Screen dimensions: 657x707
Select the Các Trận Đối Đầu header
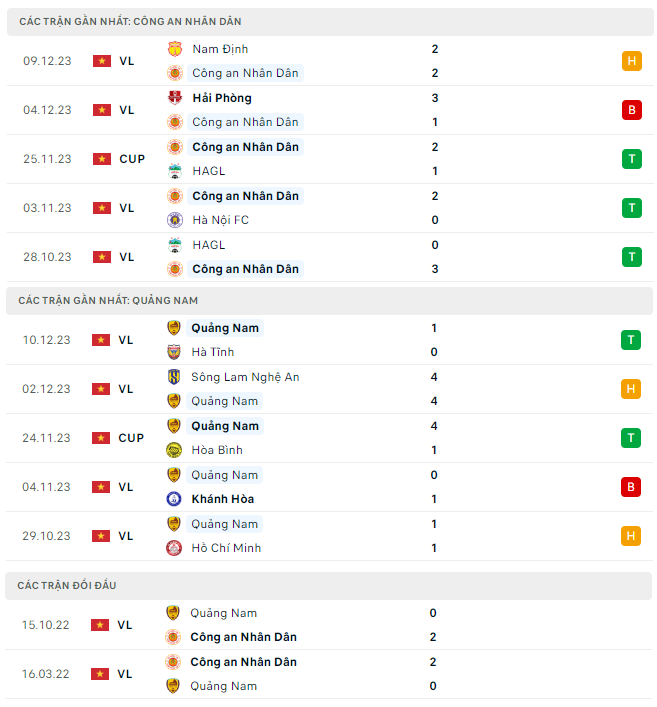tap(67, 585)
